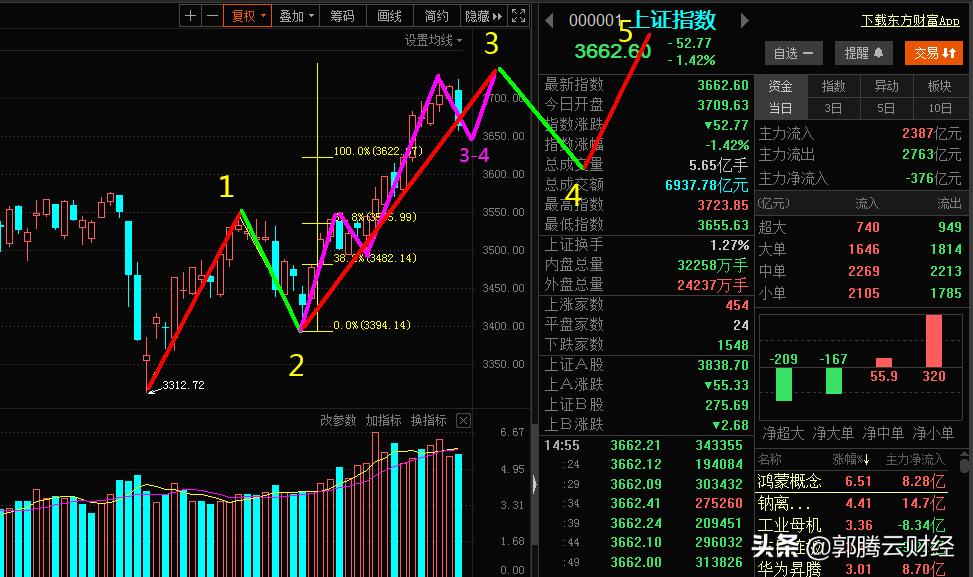Click the 净中单 55.9 bar

point(884,362)
